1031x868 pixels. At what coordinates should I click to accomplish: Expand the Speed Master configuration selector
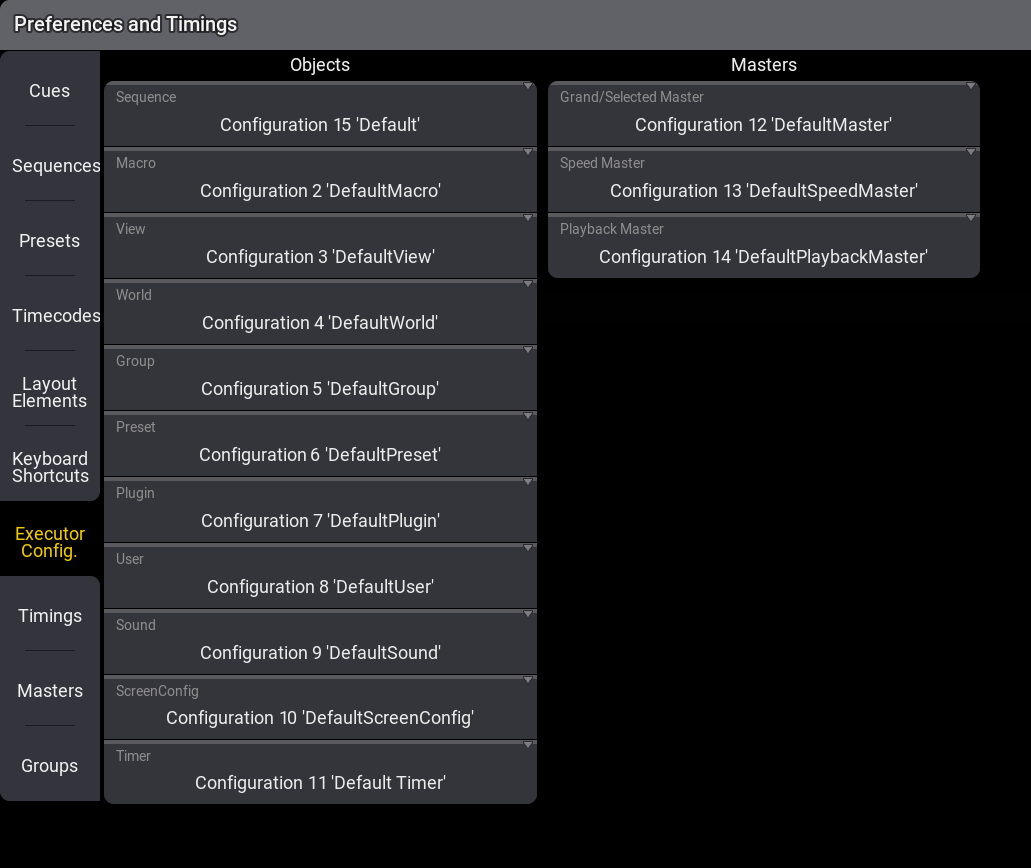pos(763,180)
